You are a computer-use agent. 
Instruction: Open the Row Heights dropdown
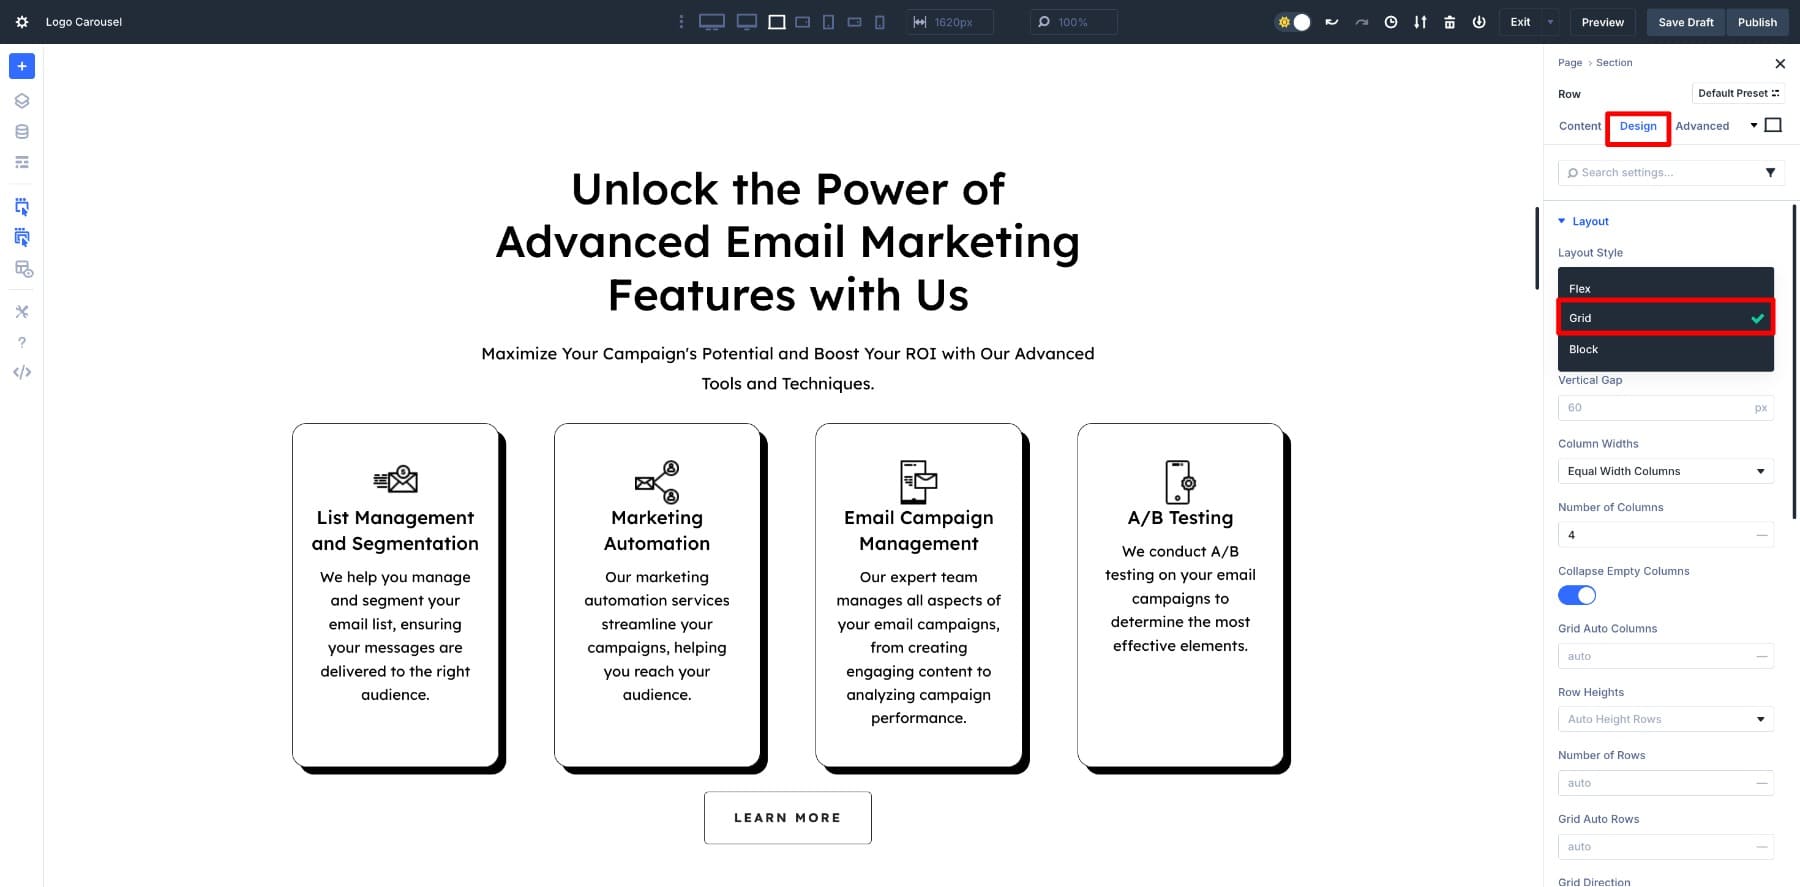pos(1665,719)
